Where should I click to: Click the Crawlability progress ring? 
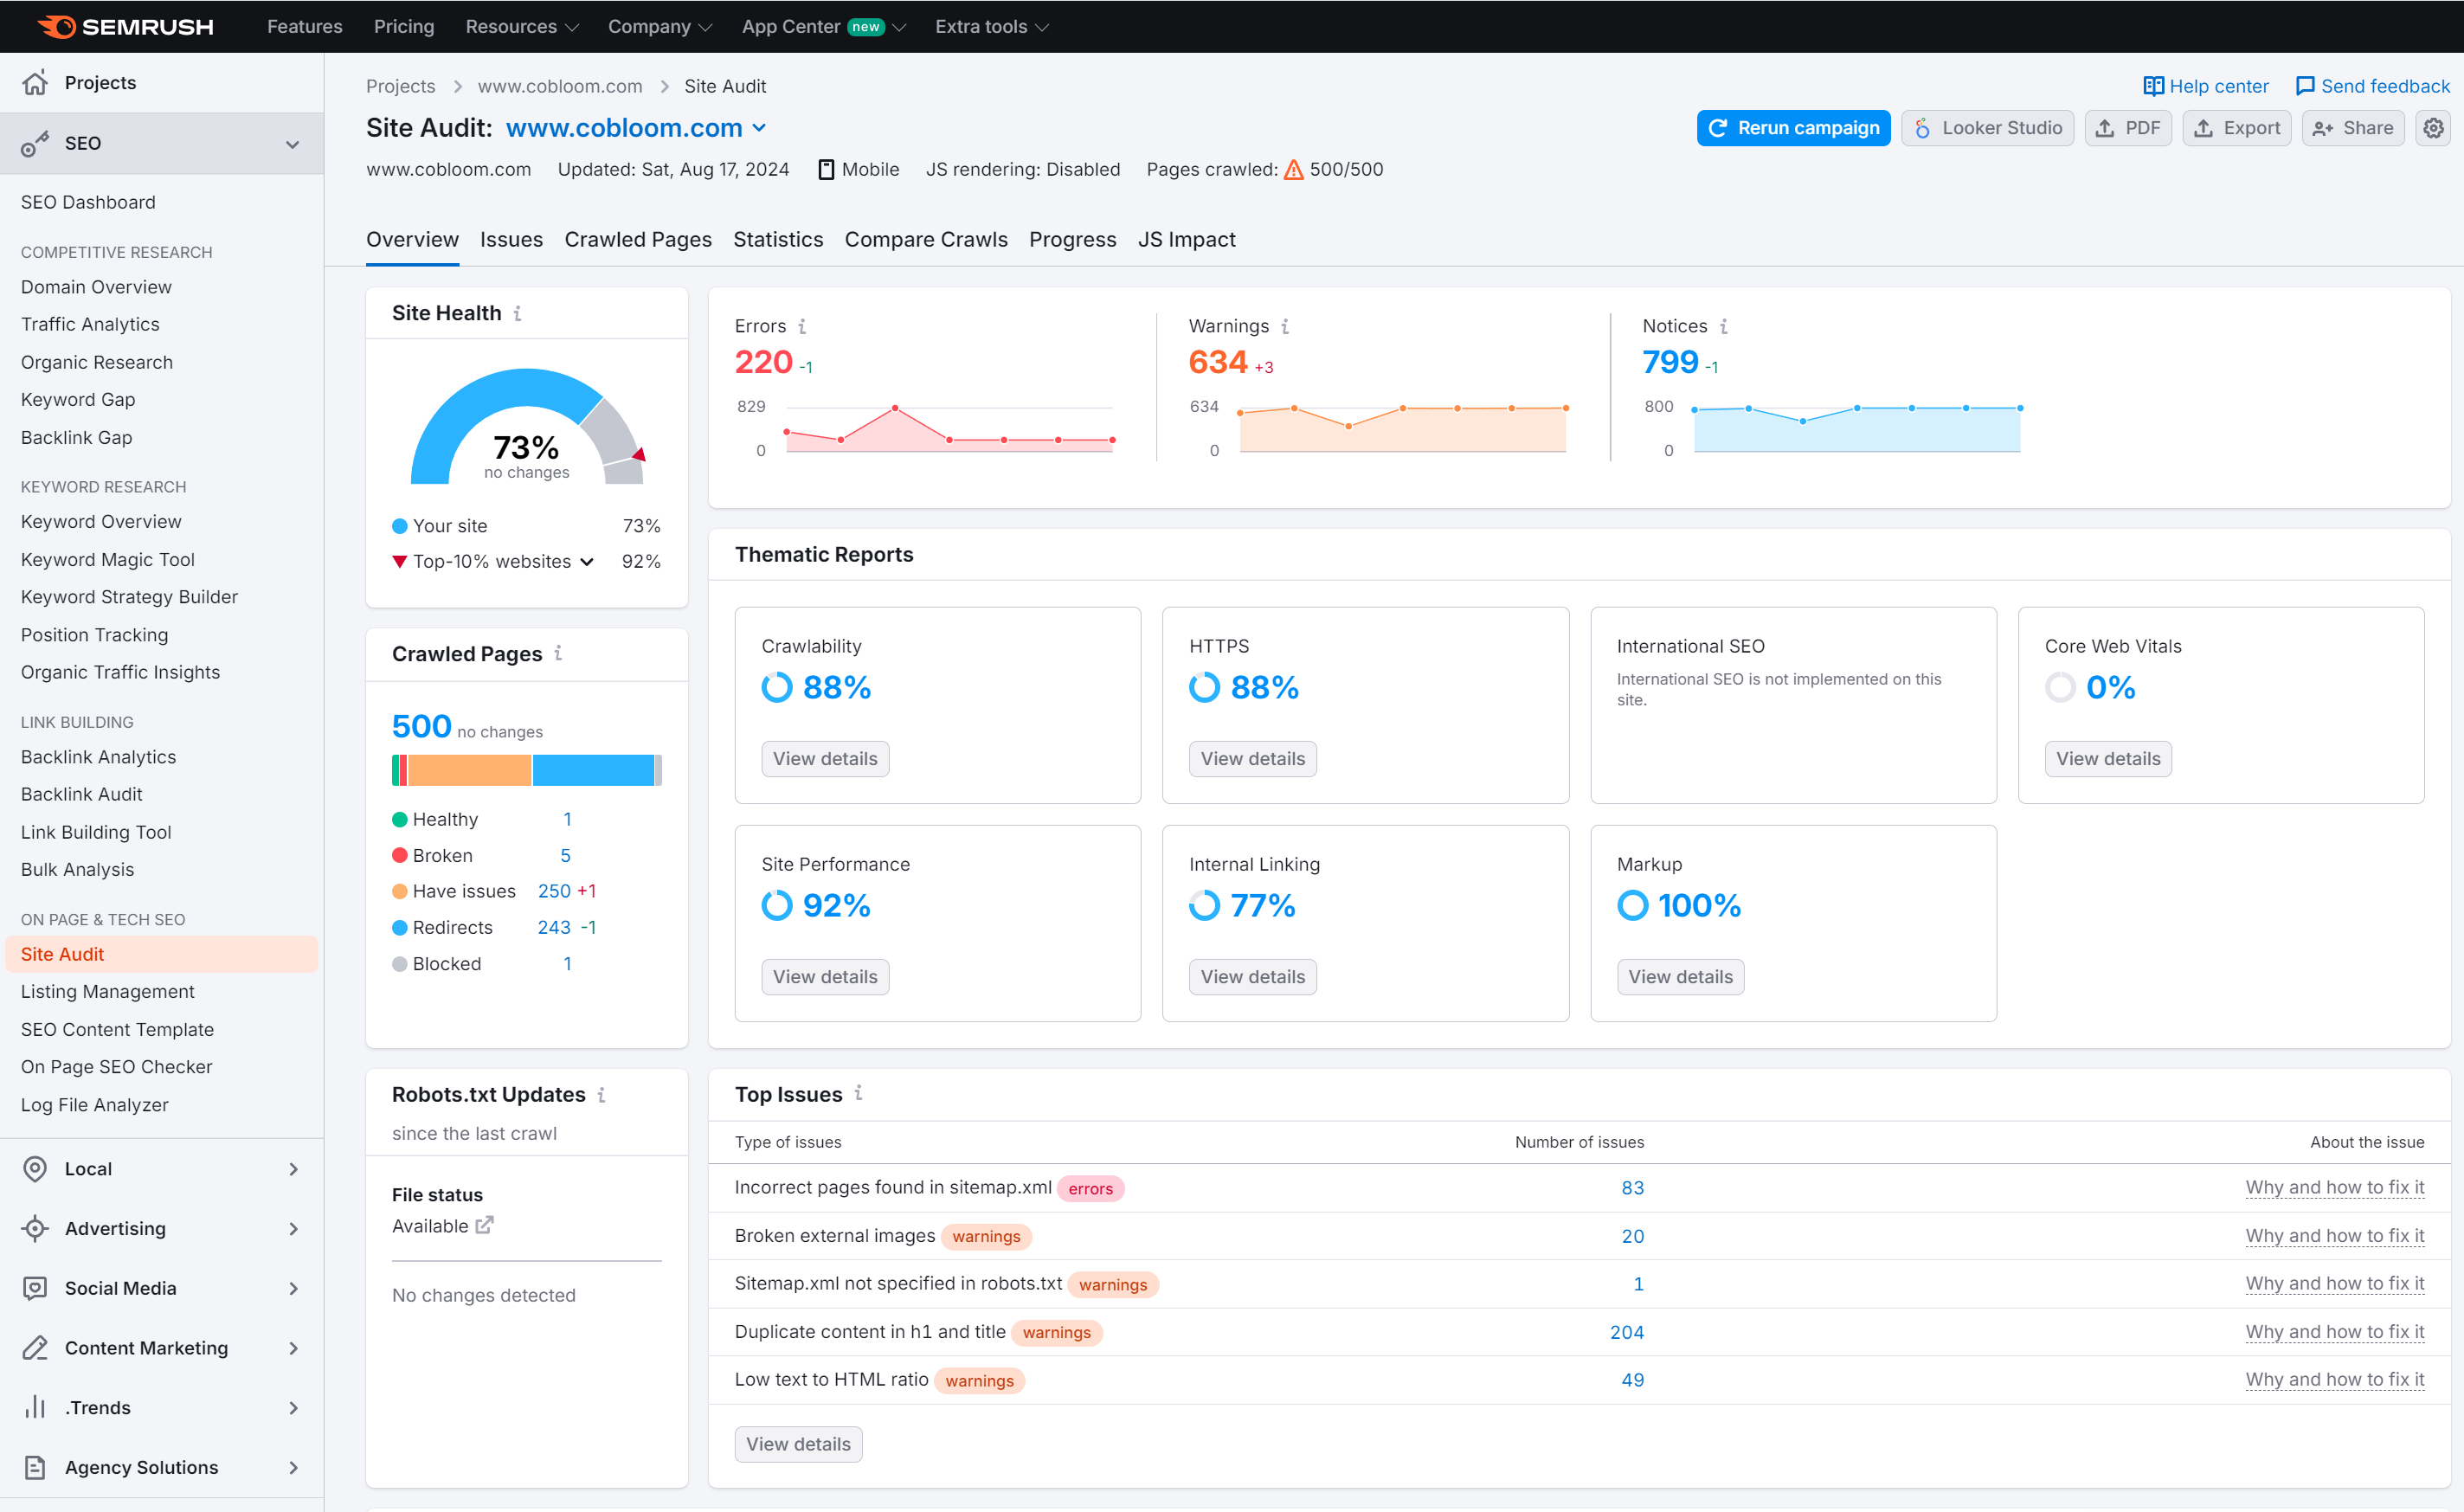(x=776, y=687)
